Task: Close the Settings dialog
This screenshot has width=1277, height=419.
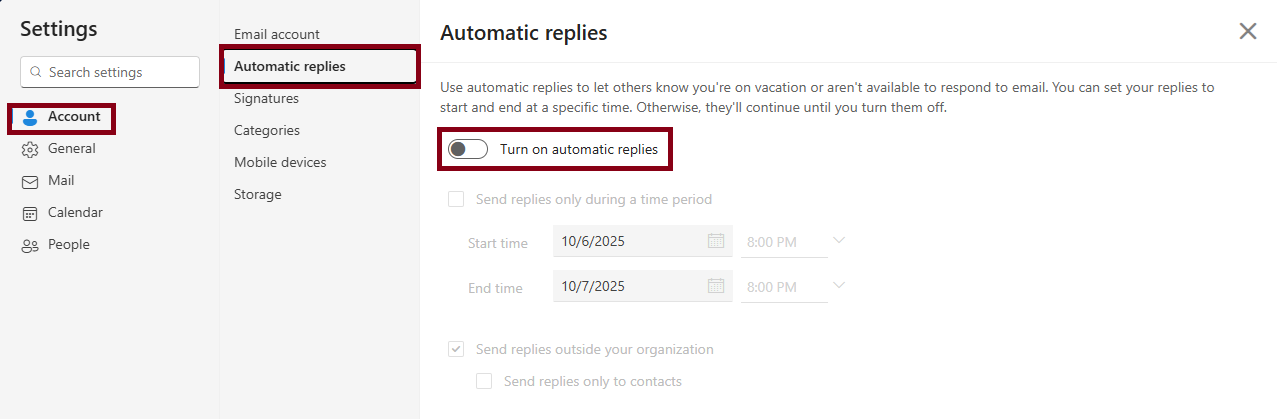Action: coord(1248,31)
